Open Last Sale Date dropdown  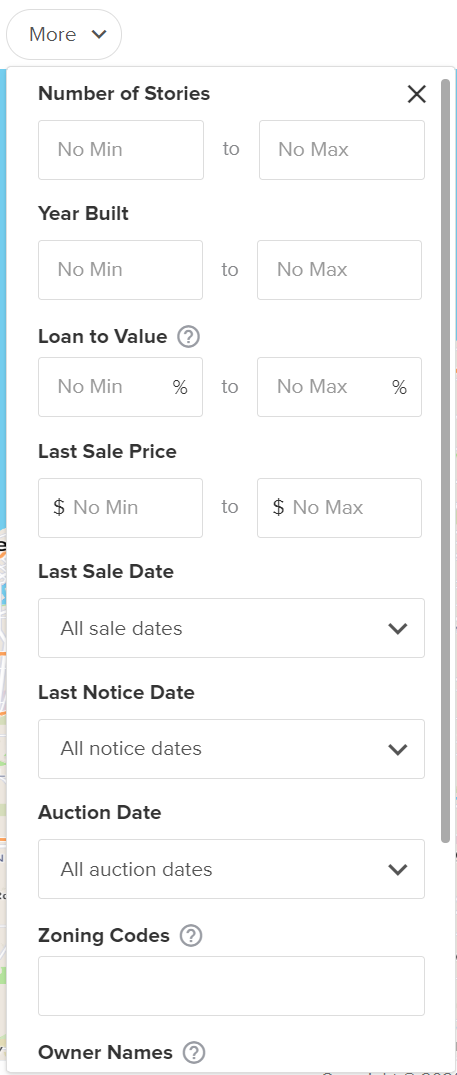pos(232,628)
